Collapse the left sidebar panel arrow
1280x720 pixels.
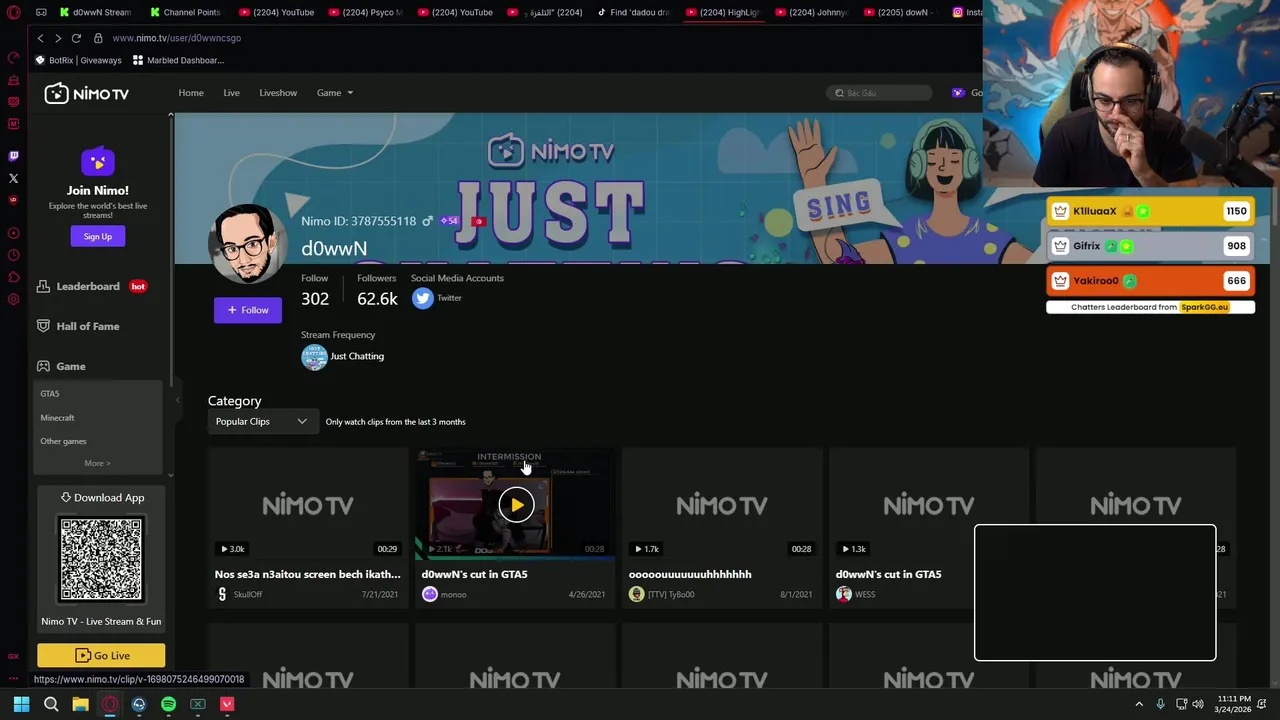pyautogui.click(x=178, y=400)
